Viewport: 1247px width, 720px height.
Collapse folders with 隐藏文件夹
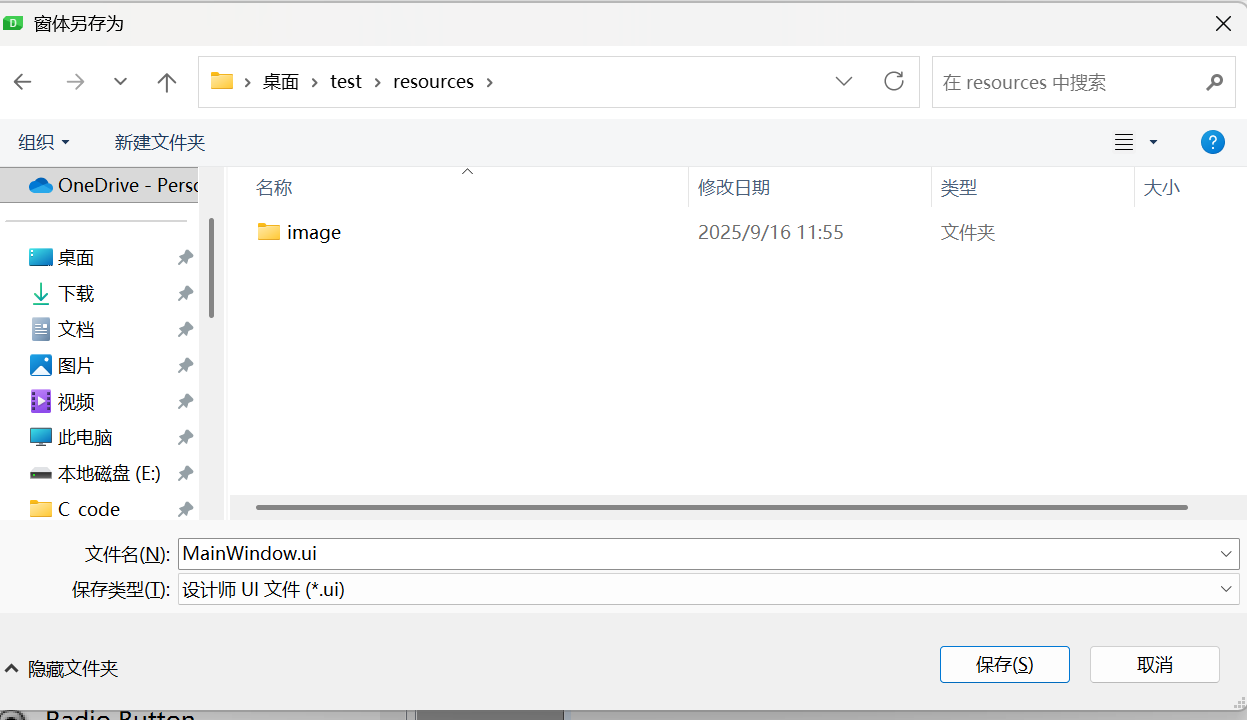pos(62,668)
